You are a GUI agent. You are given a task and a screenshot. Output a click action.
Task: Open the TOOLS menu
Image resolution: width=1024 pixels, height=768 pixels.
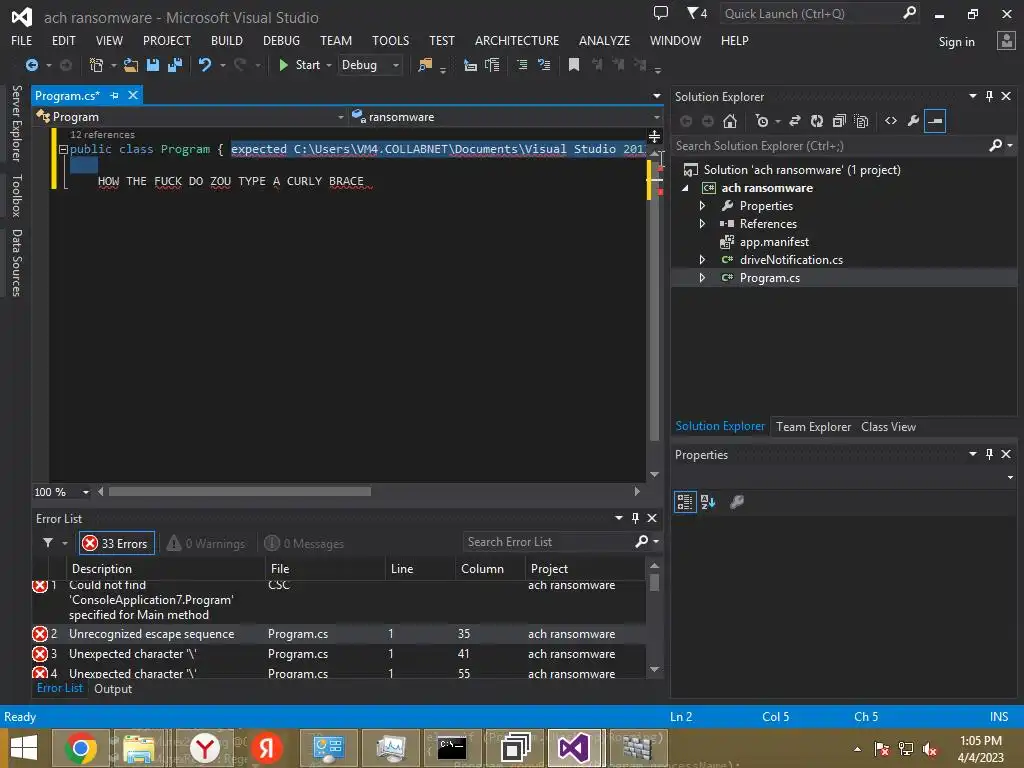pyautogui.click(x=391, y=40)
